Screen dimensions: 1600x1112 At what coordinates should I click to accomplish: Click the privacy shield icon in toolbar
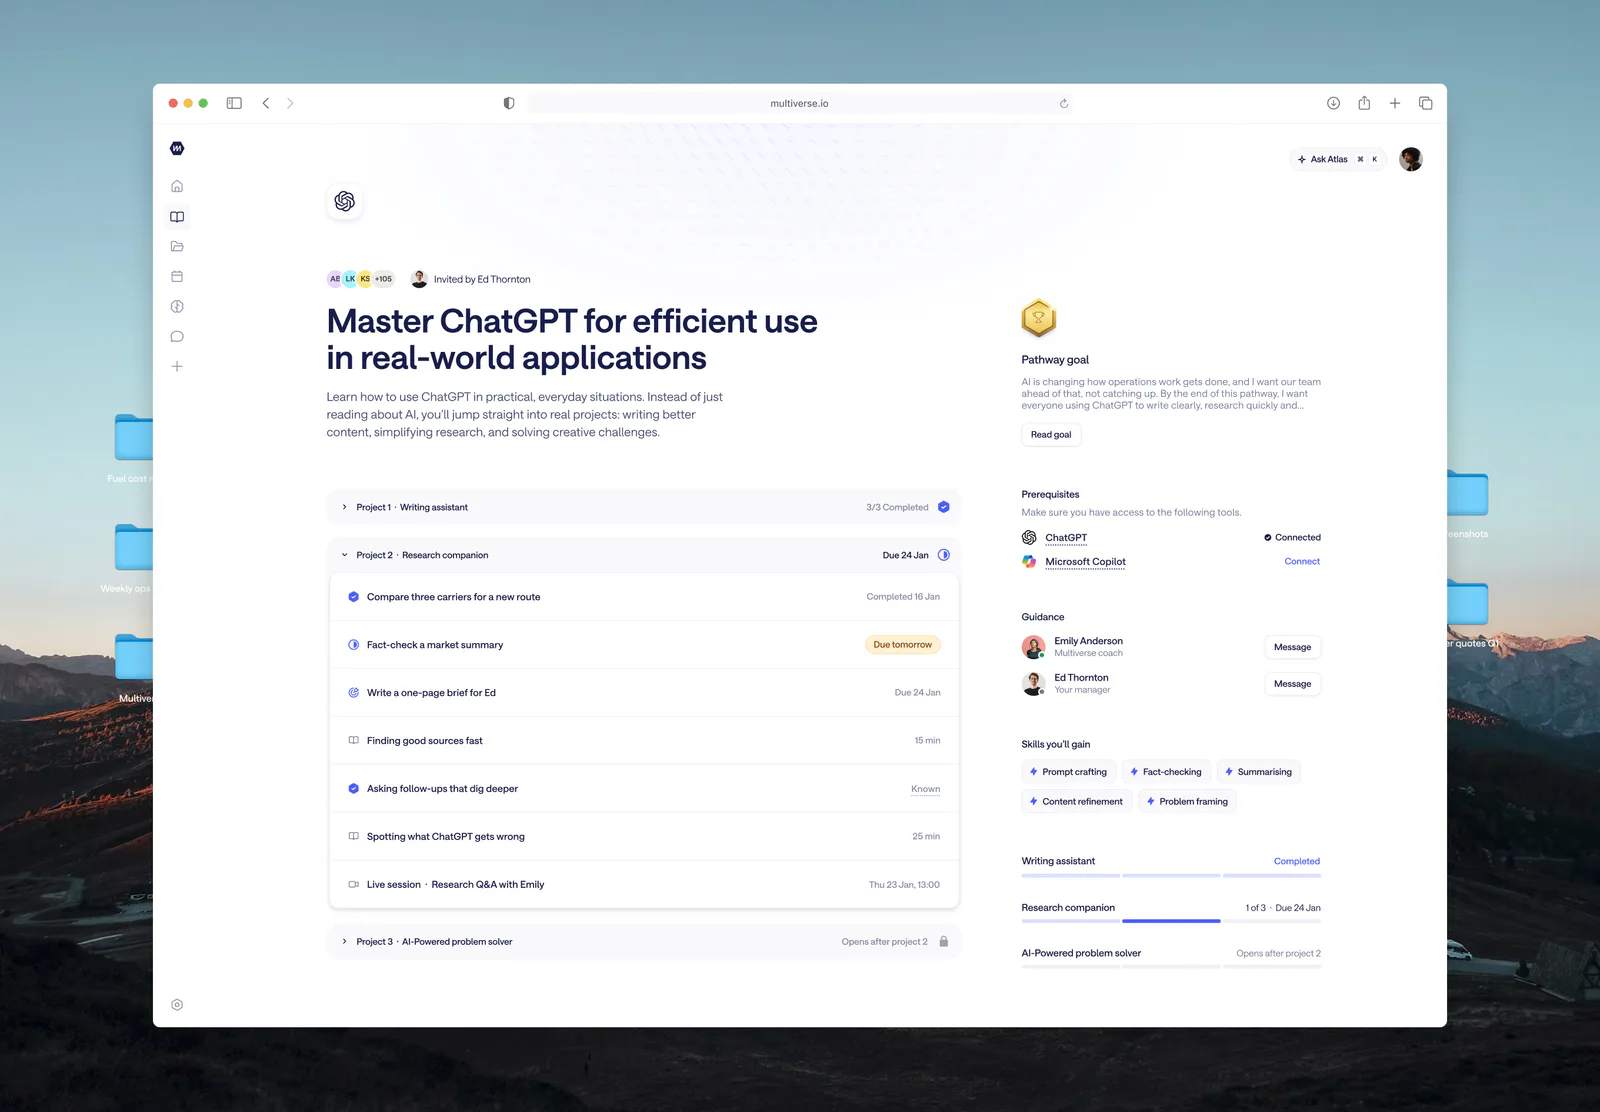tap(509, 103)
